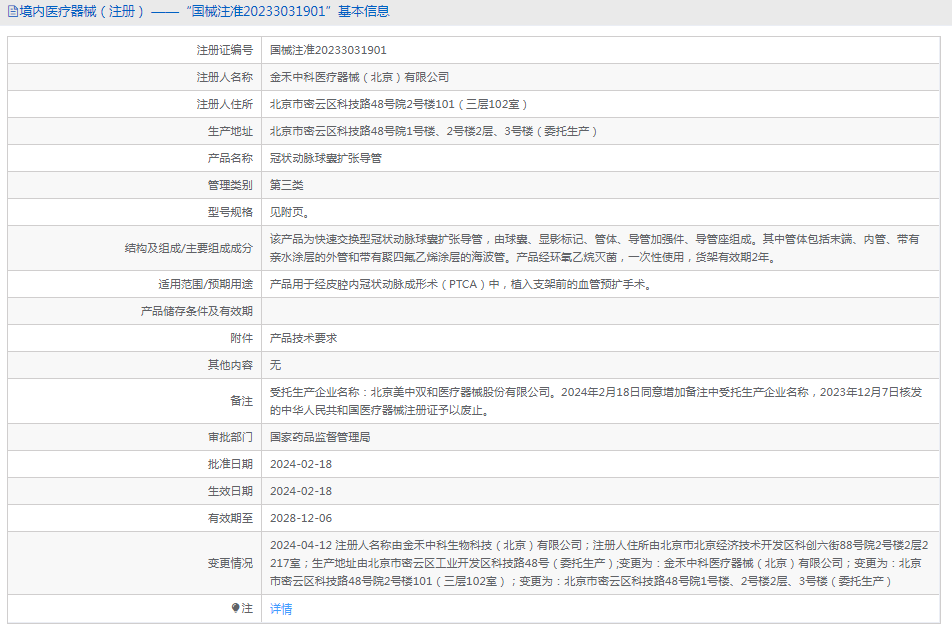
Task: Click the bulb icon beside 注 label
Action: pos(236,608)
